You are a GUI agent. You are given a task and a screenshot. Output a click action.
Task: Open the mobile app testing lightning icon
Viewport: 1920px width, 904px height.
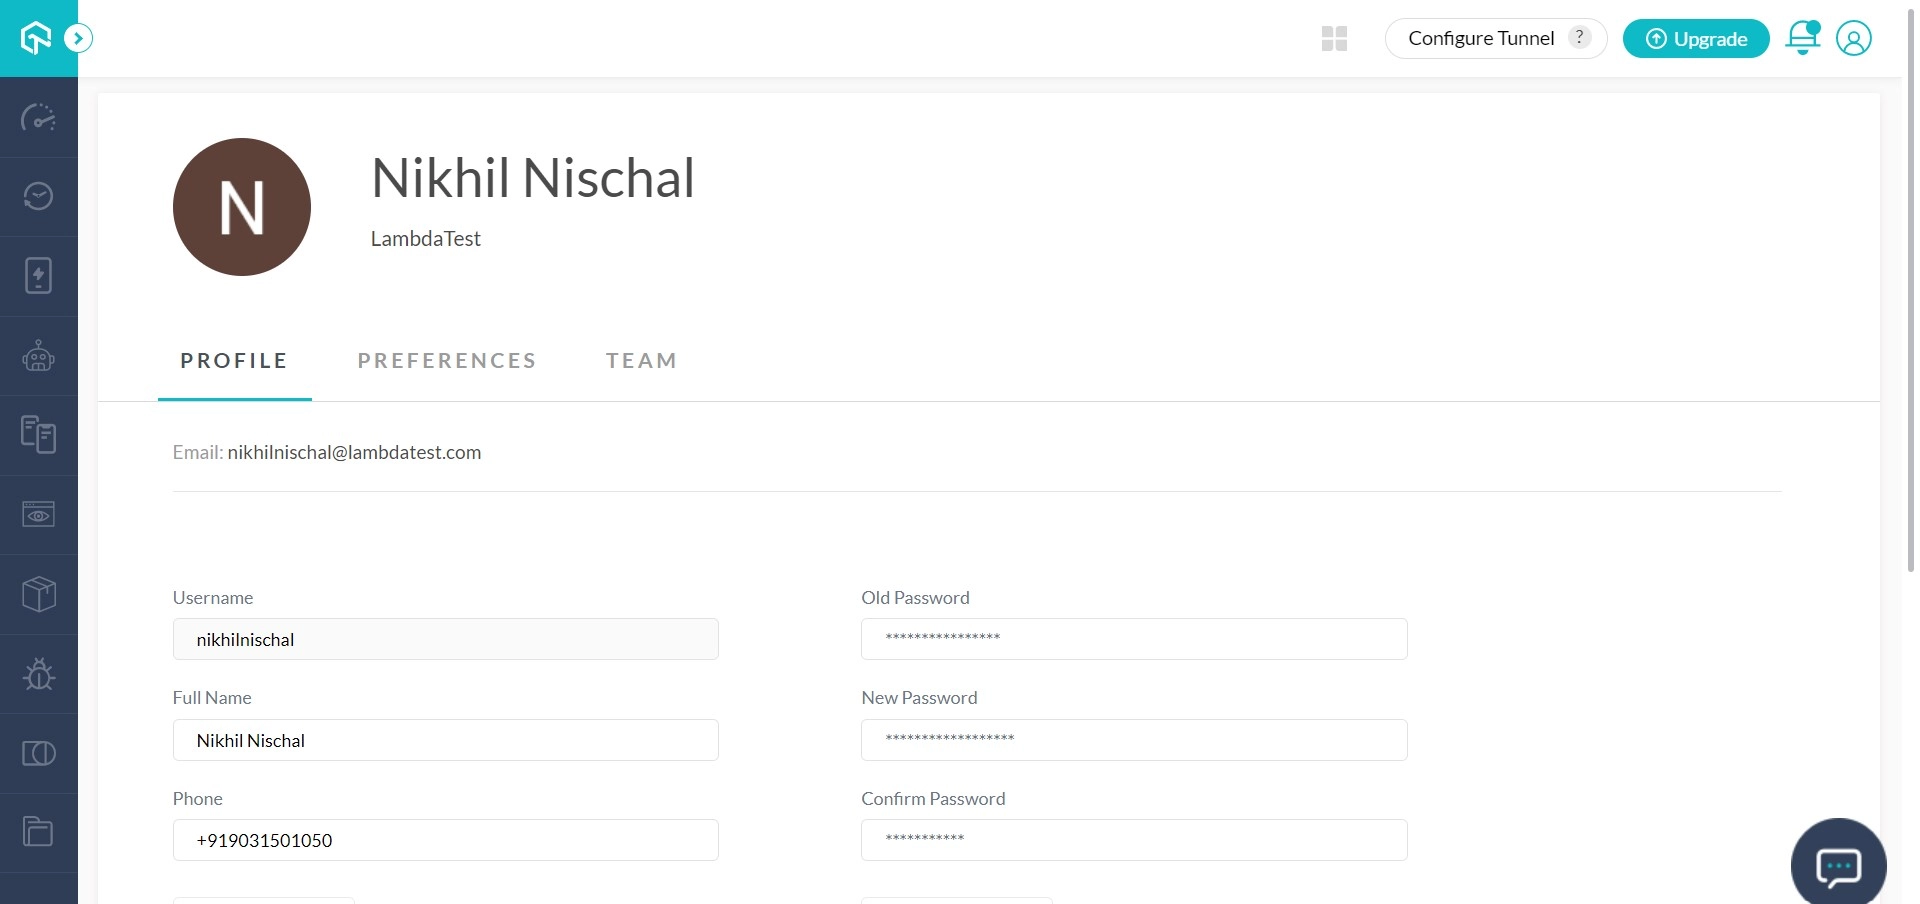38,276
